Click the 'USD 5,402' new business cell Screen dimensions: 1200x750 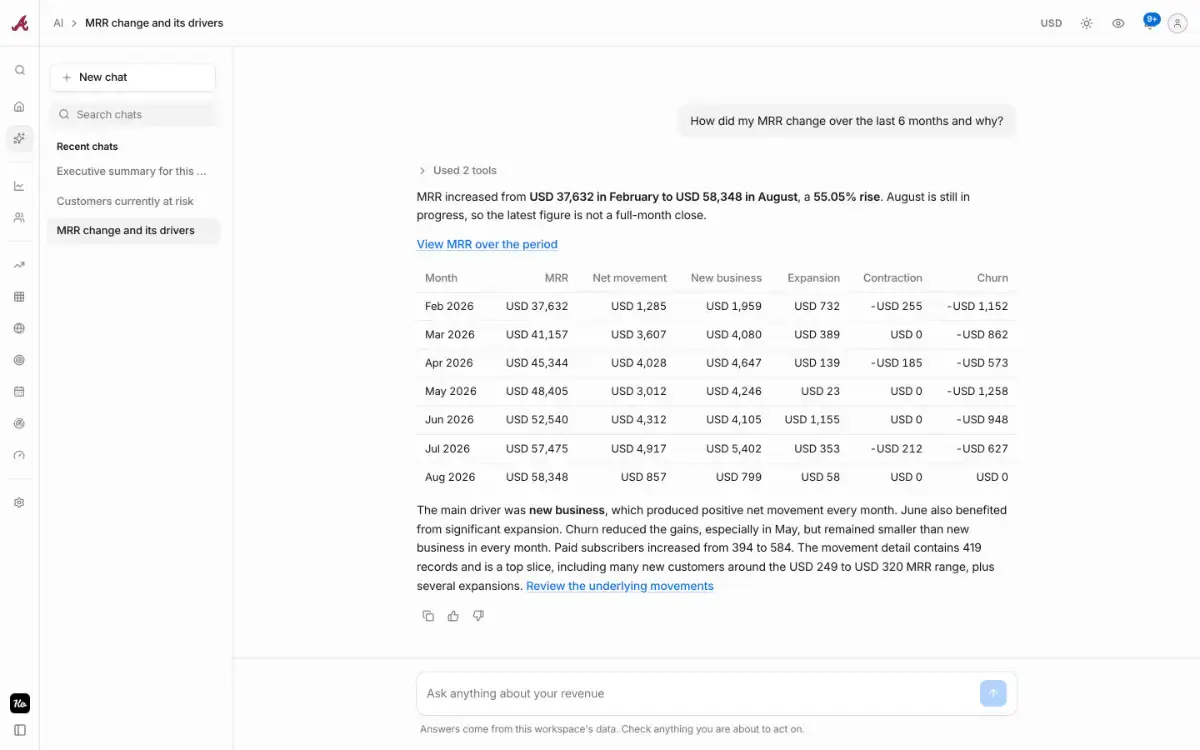(734, 448)
